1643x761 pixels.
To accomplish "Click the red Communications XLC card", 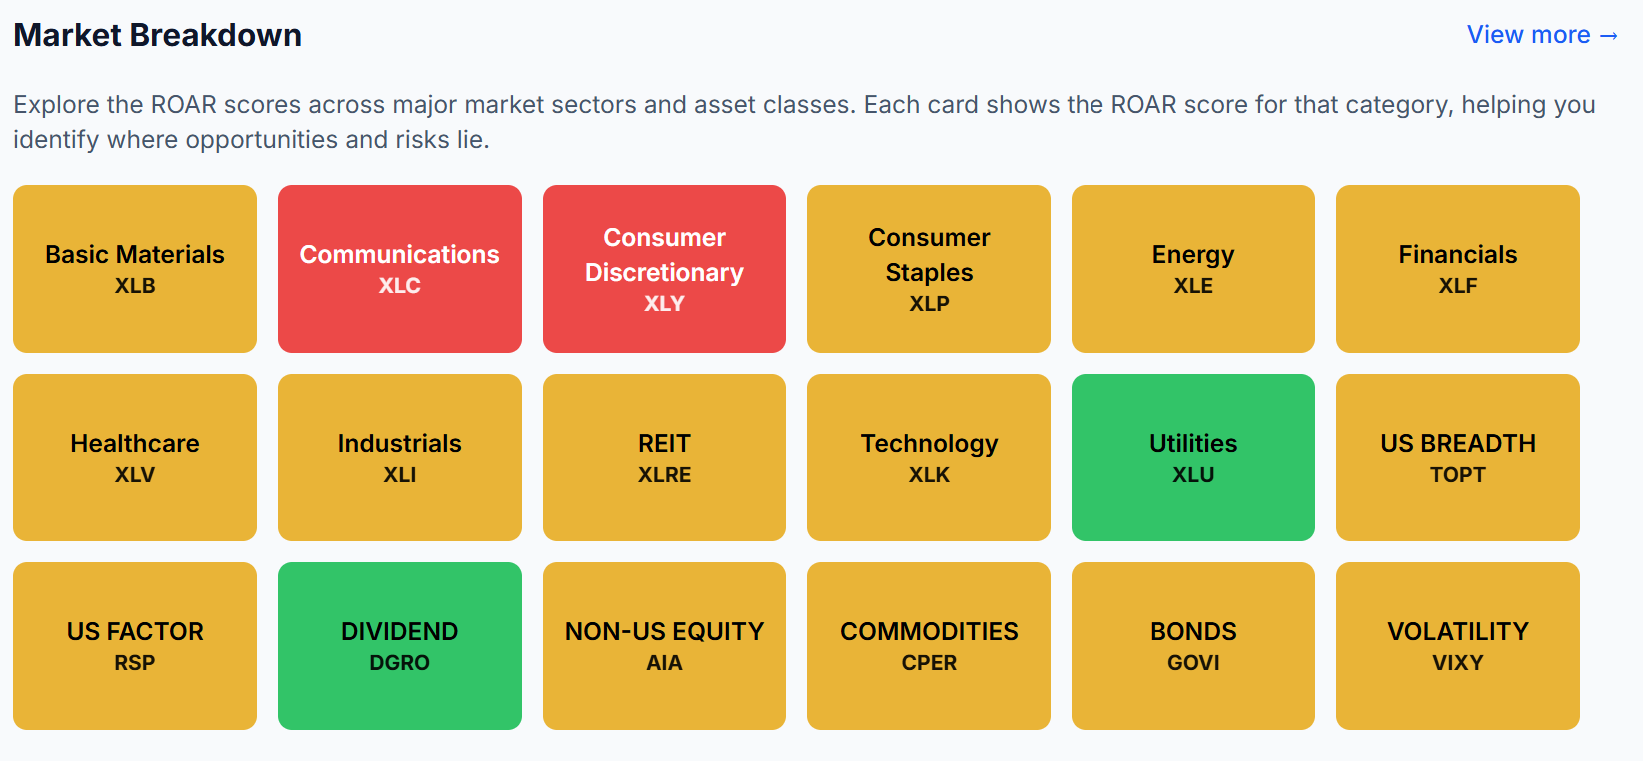I will point(400,269).
